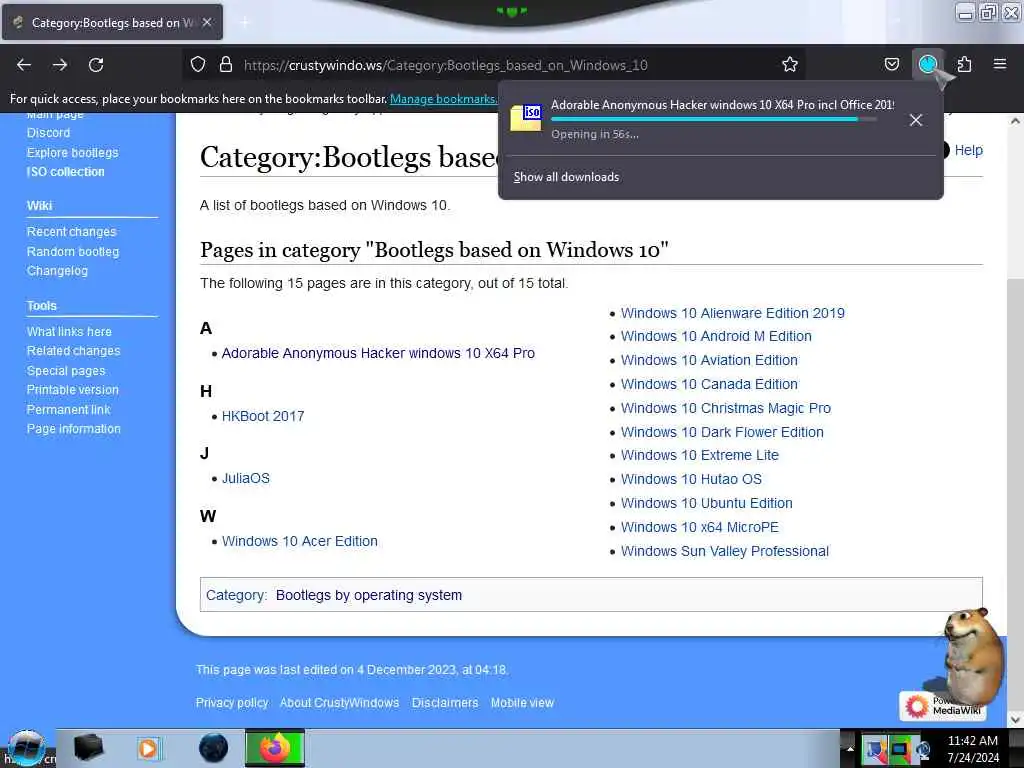The height and width of the screenshot is (768, 1024).
Task: Open the Firefox hamburger menu
Action: pyautogui.click(x=999, y=64)
